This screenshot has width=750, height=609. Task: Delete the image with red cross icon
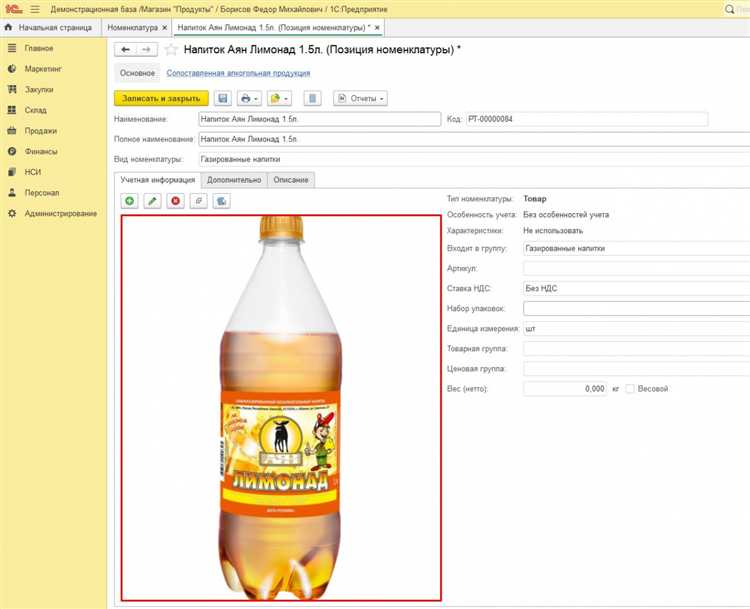click(176, 201)
